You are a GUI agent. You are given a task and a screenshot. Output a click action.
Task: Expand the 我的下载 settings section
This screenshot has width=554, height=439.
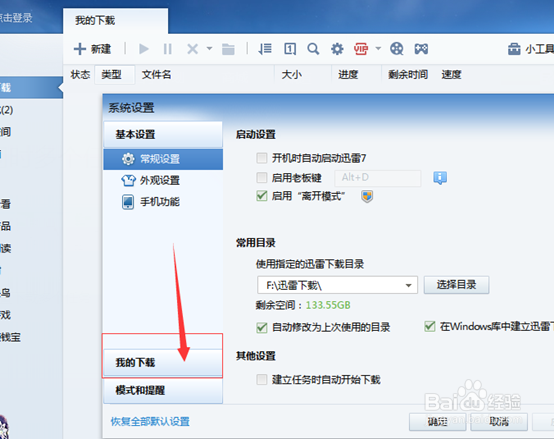[x=163, y=363]
